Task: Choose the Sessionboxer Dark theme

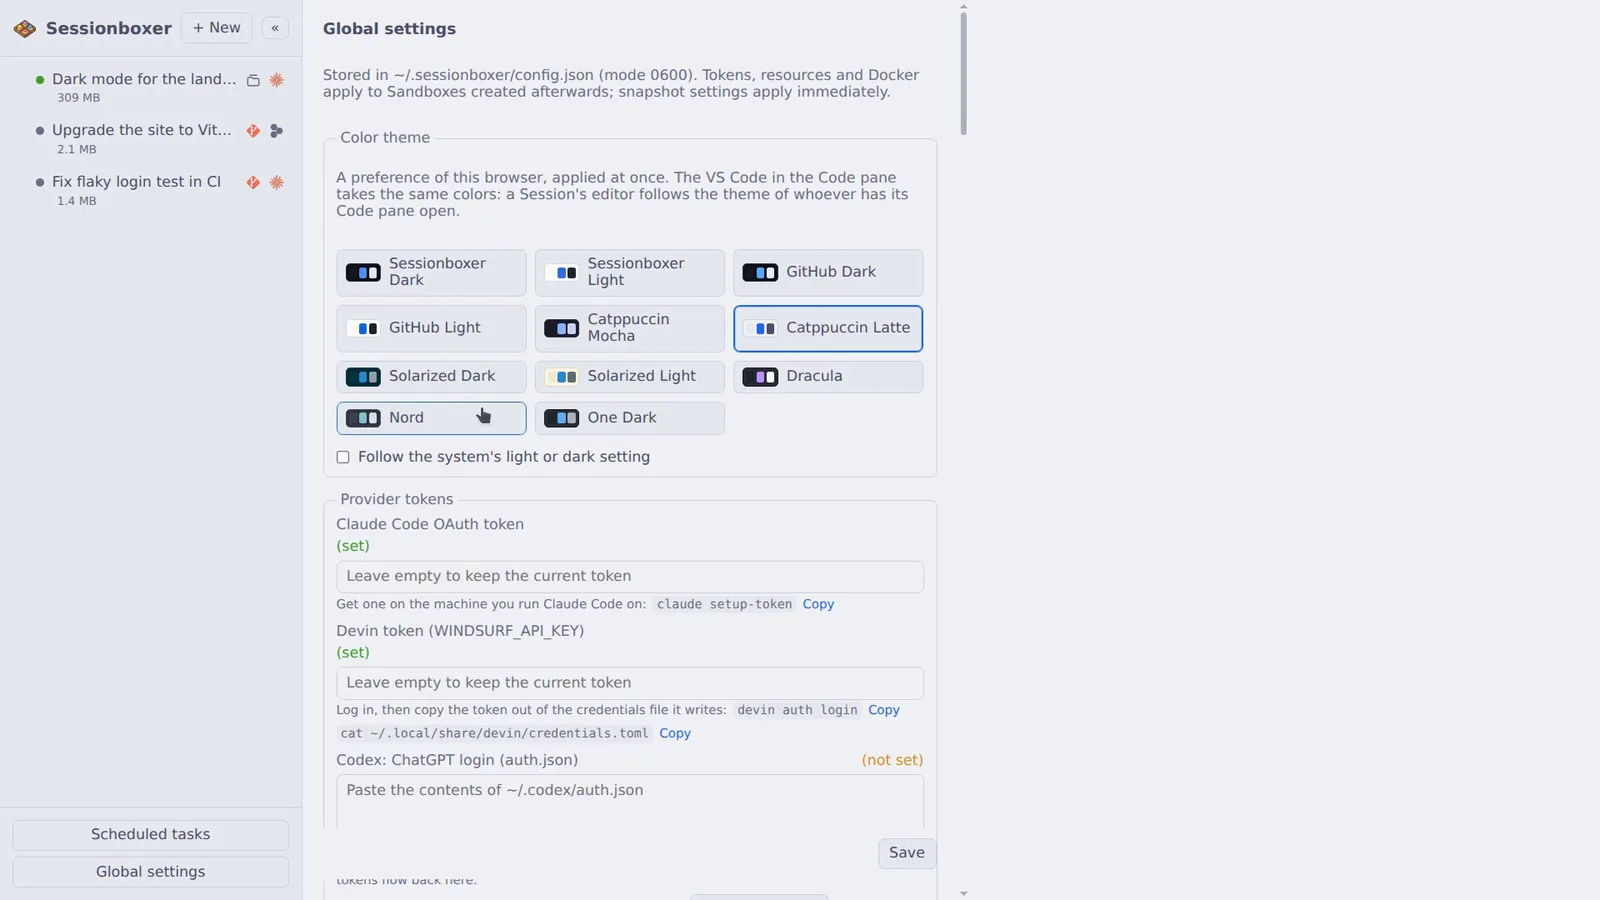Action: [x=431, y=272]
